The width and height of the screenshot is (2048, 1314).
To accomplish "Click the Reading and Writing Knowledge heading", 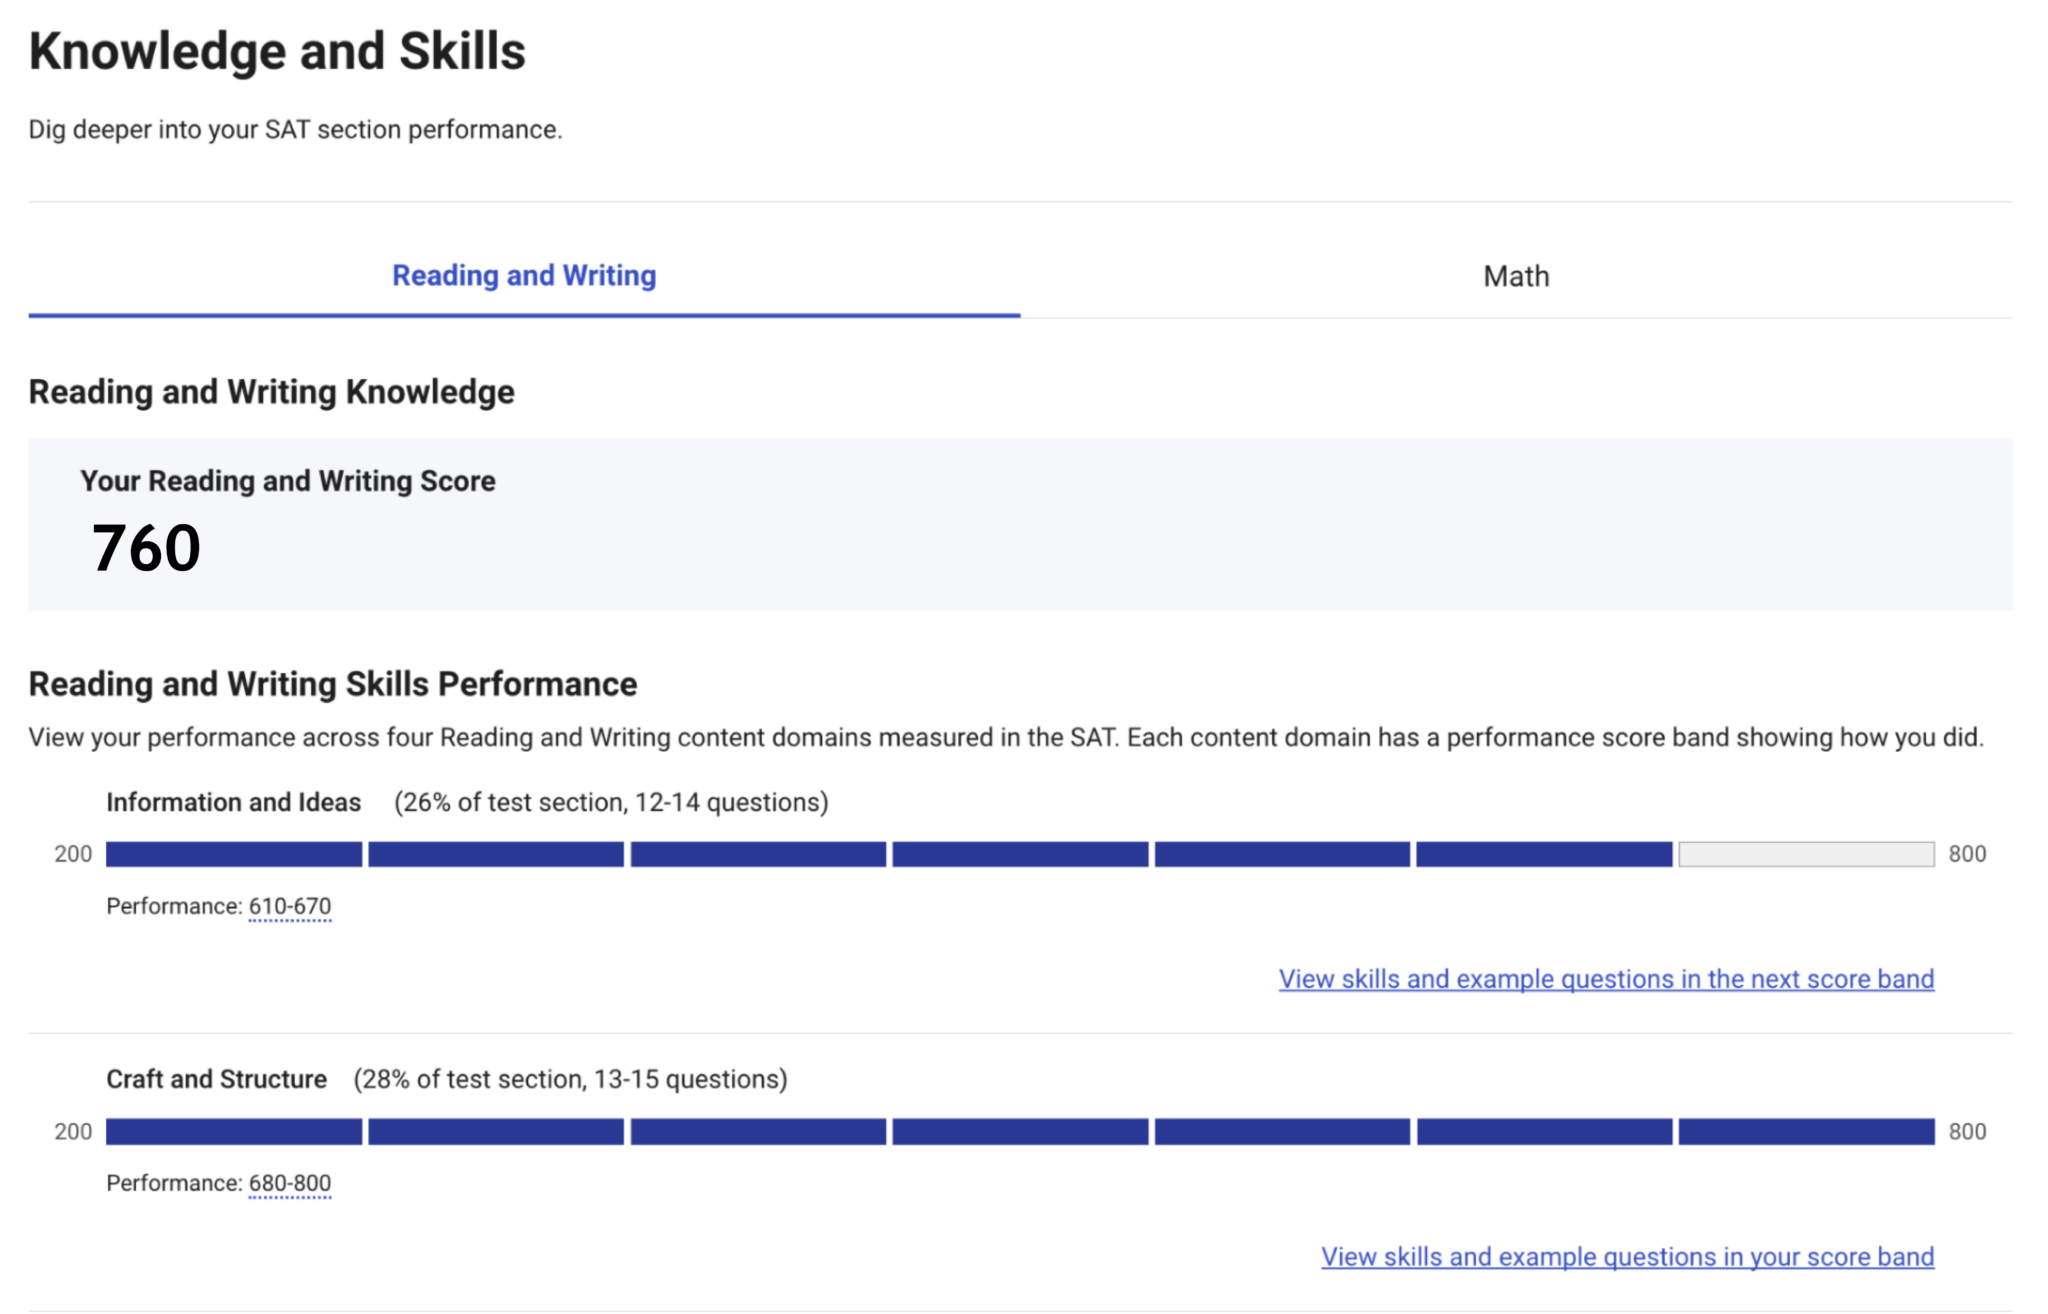I will point(270,391).
